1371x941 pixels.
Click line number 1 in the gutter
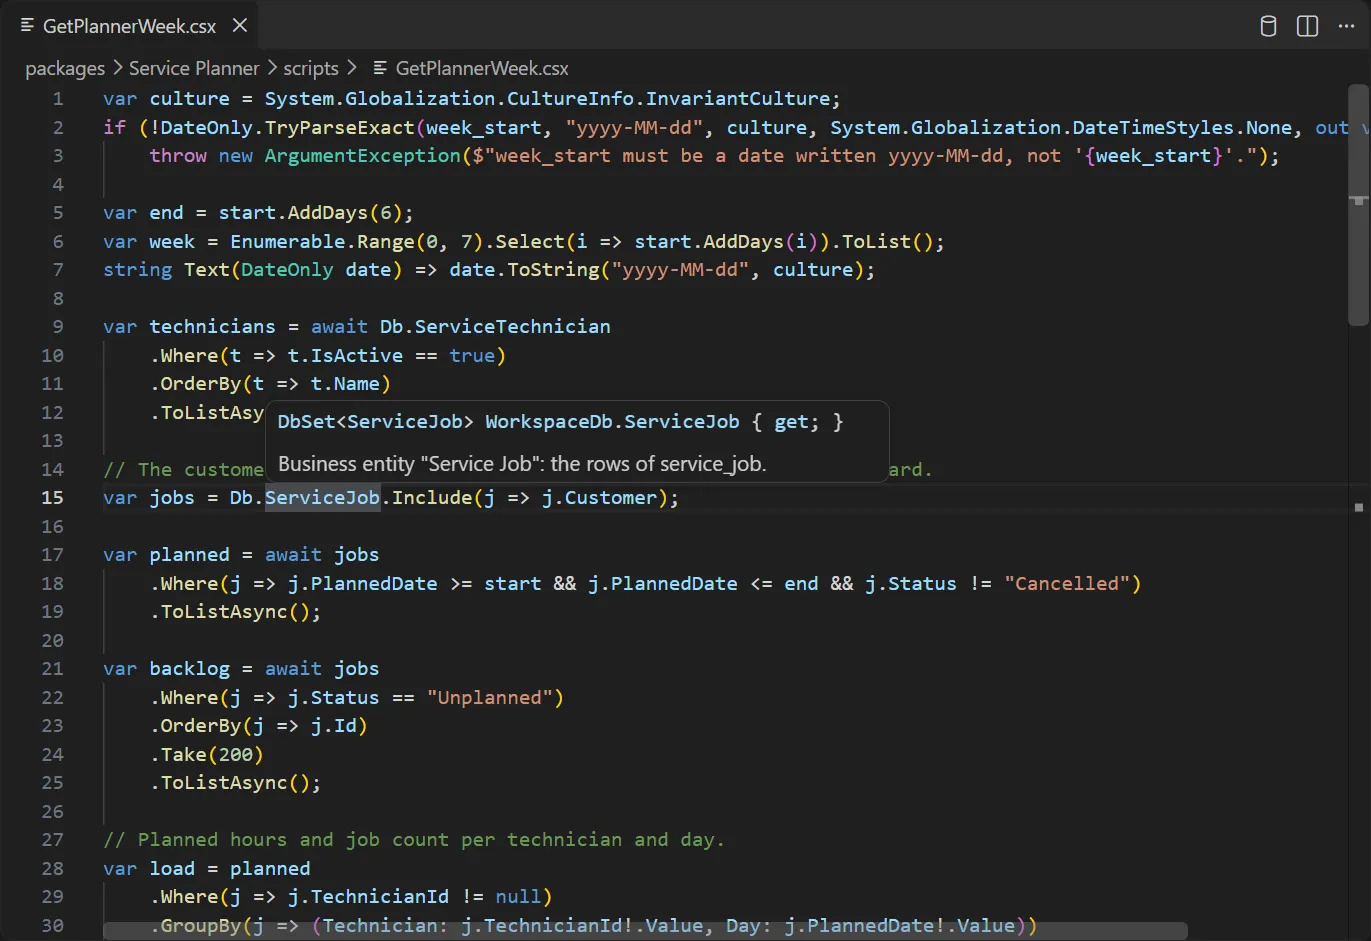(x=58, y=99)
